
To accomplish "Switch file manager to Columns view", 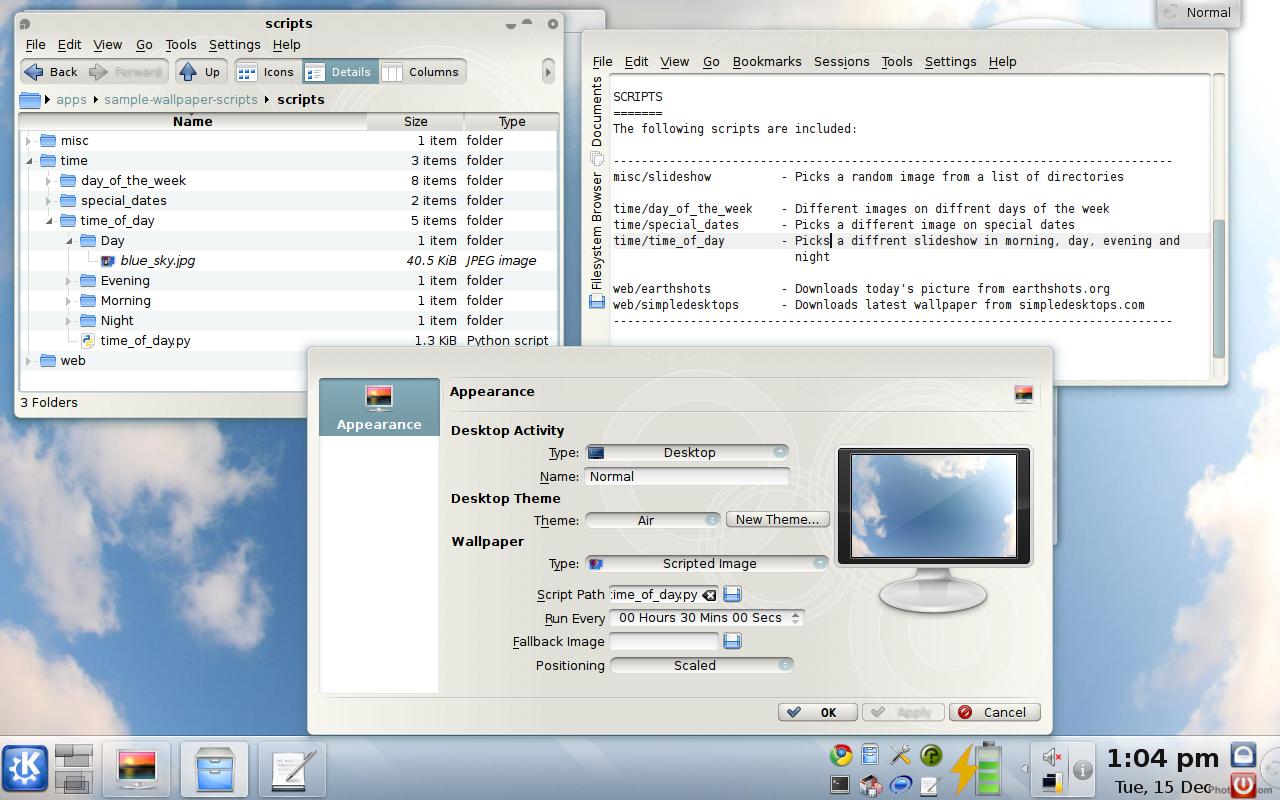I will (421, 72).
